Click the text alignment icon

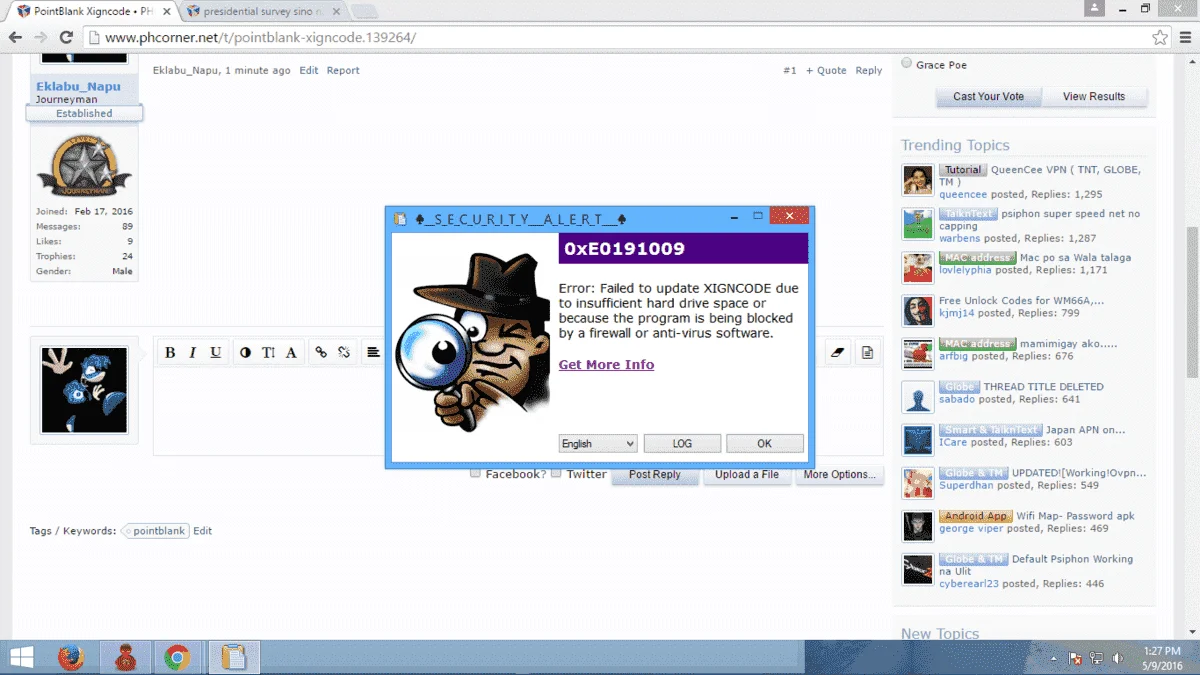pos(373,352)
